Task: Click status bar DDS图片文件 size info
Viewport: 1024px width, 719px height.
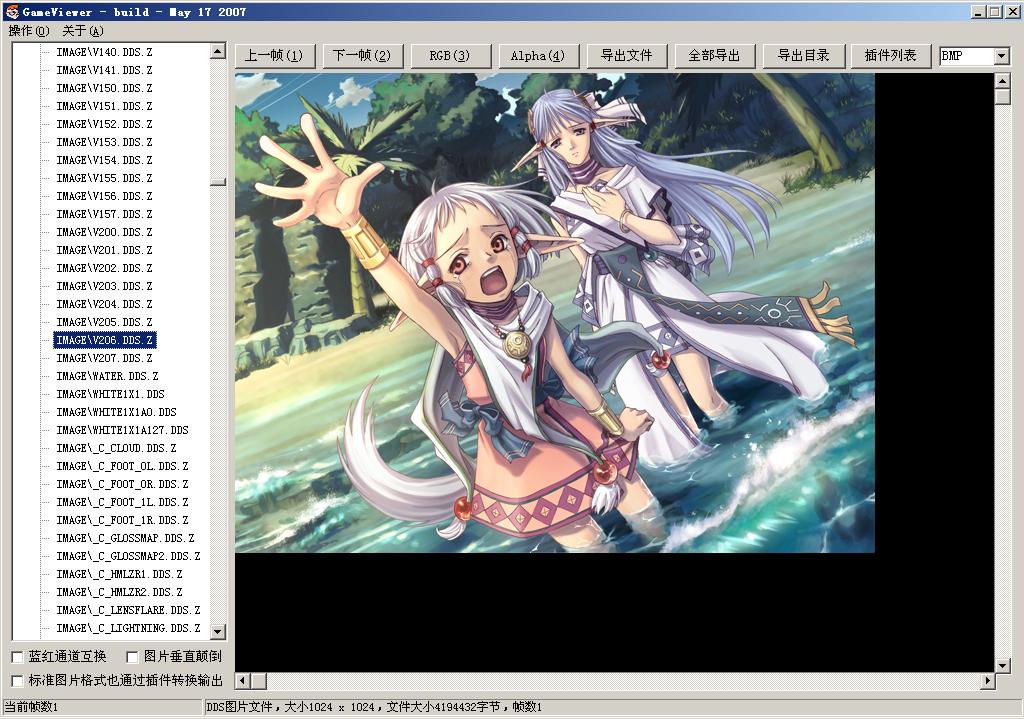Action: (374, 707)
